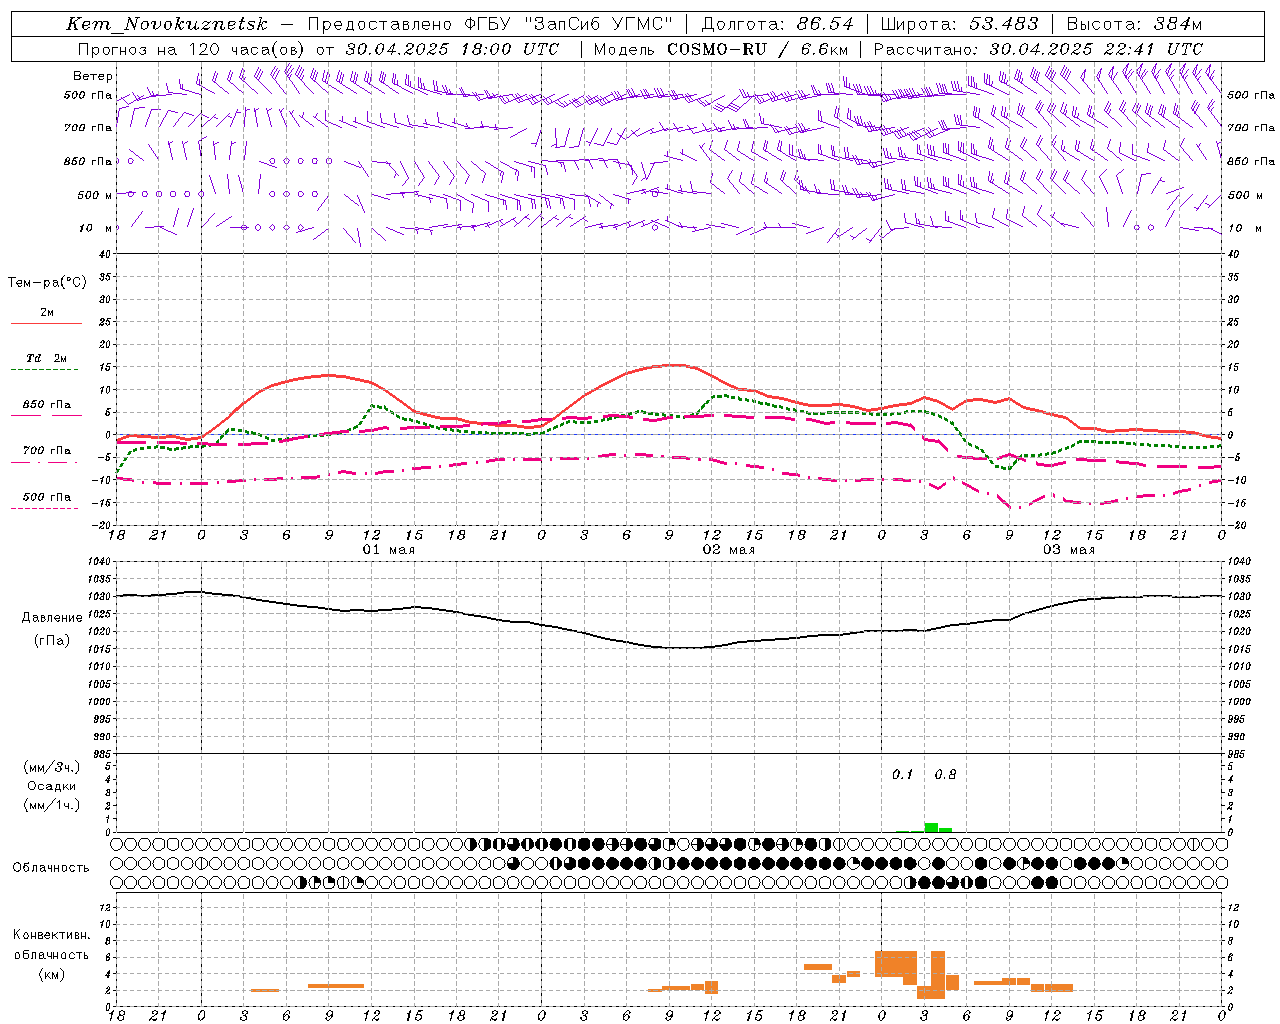
Task: Click the '(мм/1ч.)' precipitation unit label
Action: click(52, 805)
